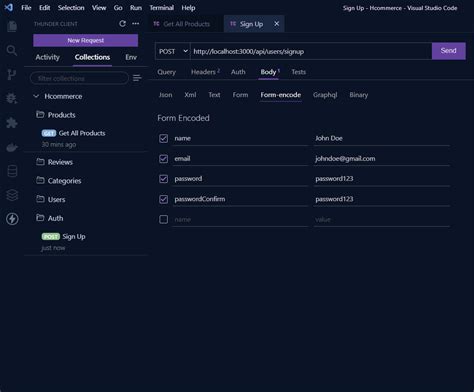The image size is (474, 392).
Task: Focus the filter collections search box
Action: [79, 78]
